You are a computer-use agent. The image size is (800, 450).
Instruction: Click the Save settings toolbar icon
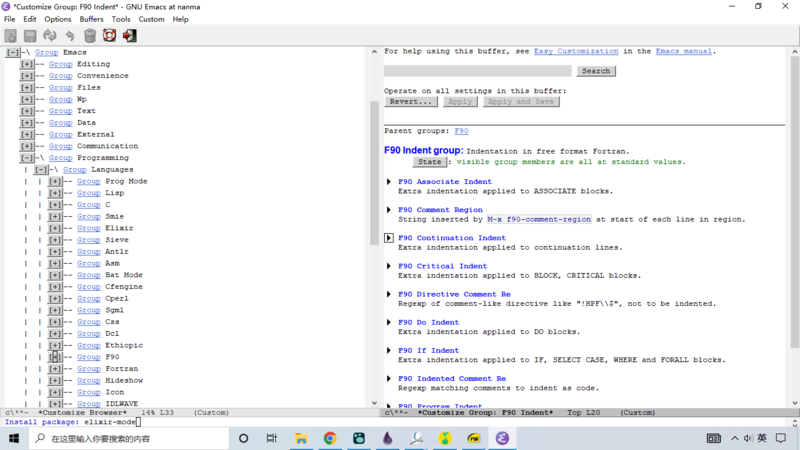30,36
